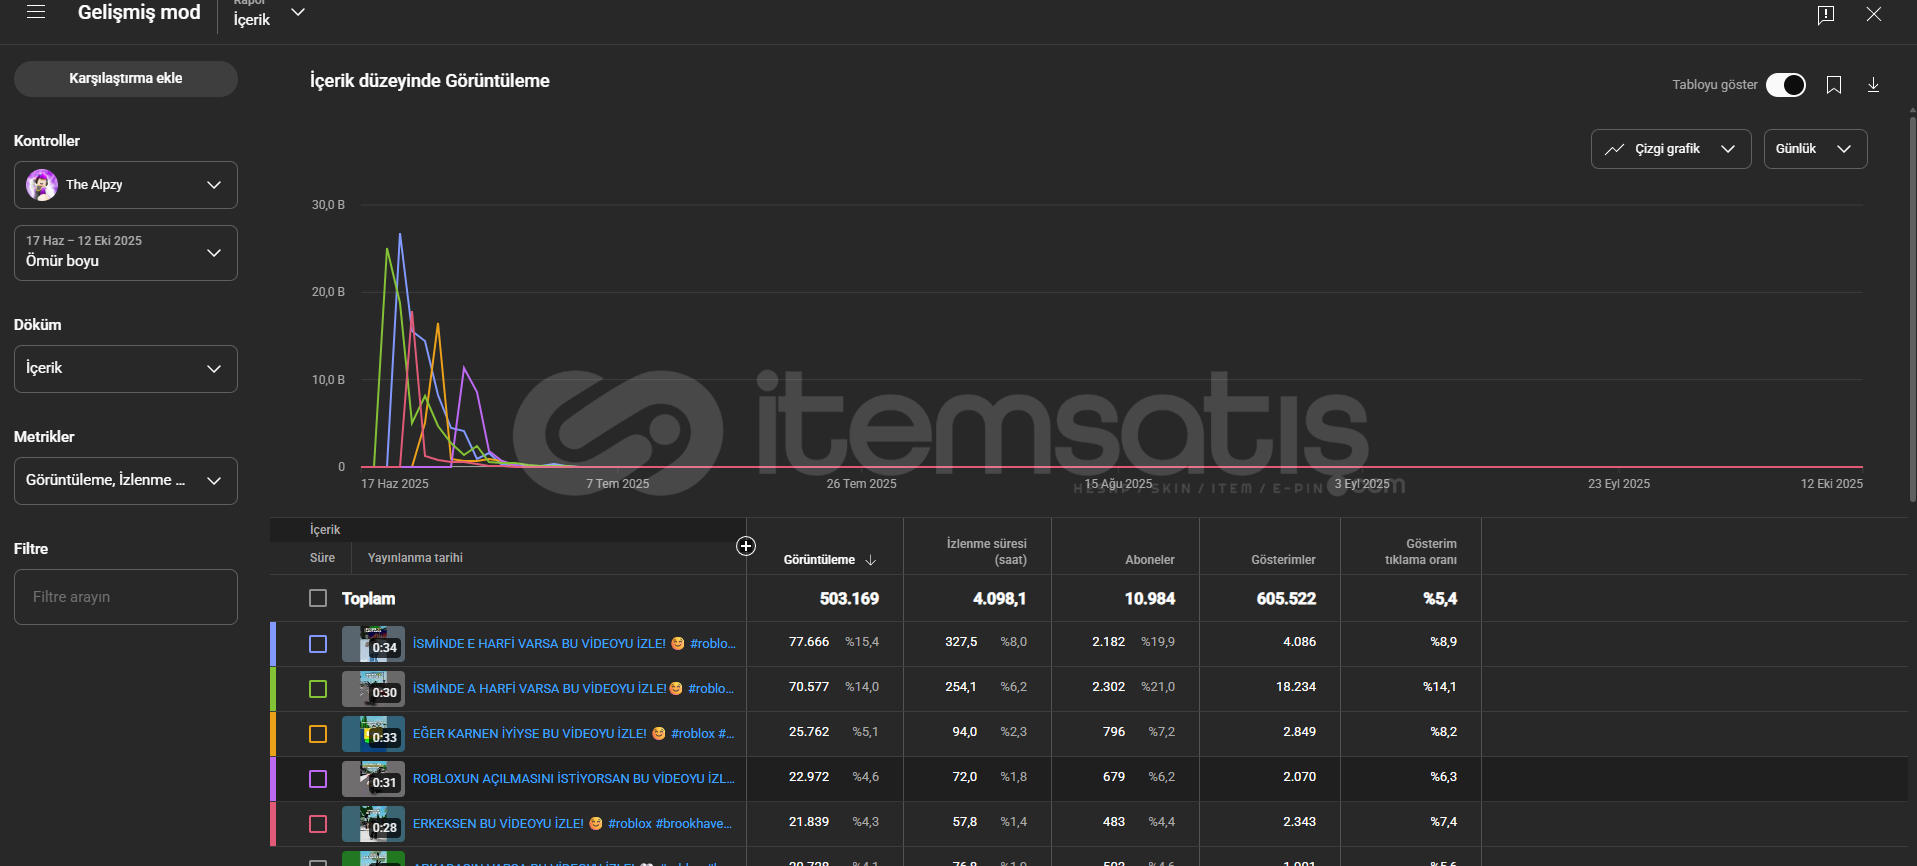Image resolution: width=1917 pixels, height=866 pixels.
Task: Open the Çizgi grafik chart type dropdown
Action: [x=1670, y=149]
